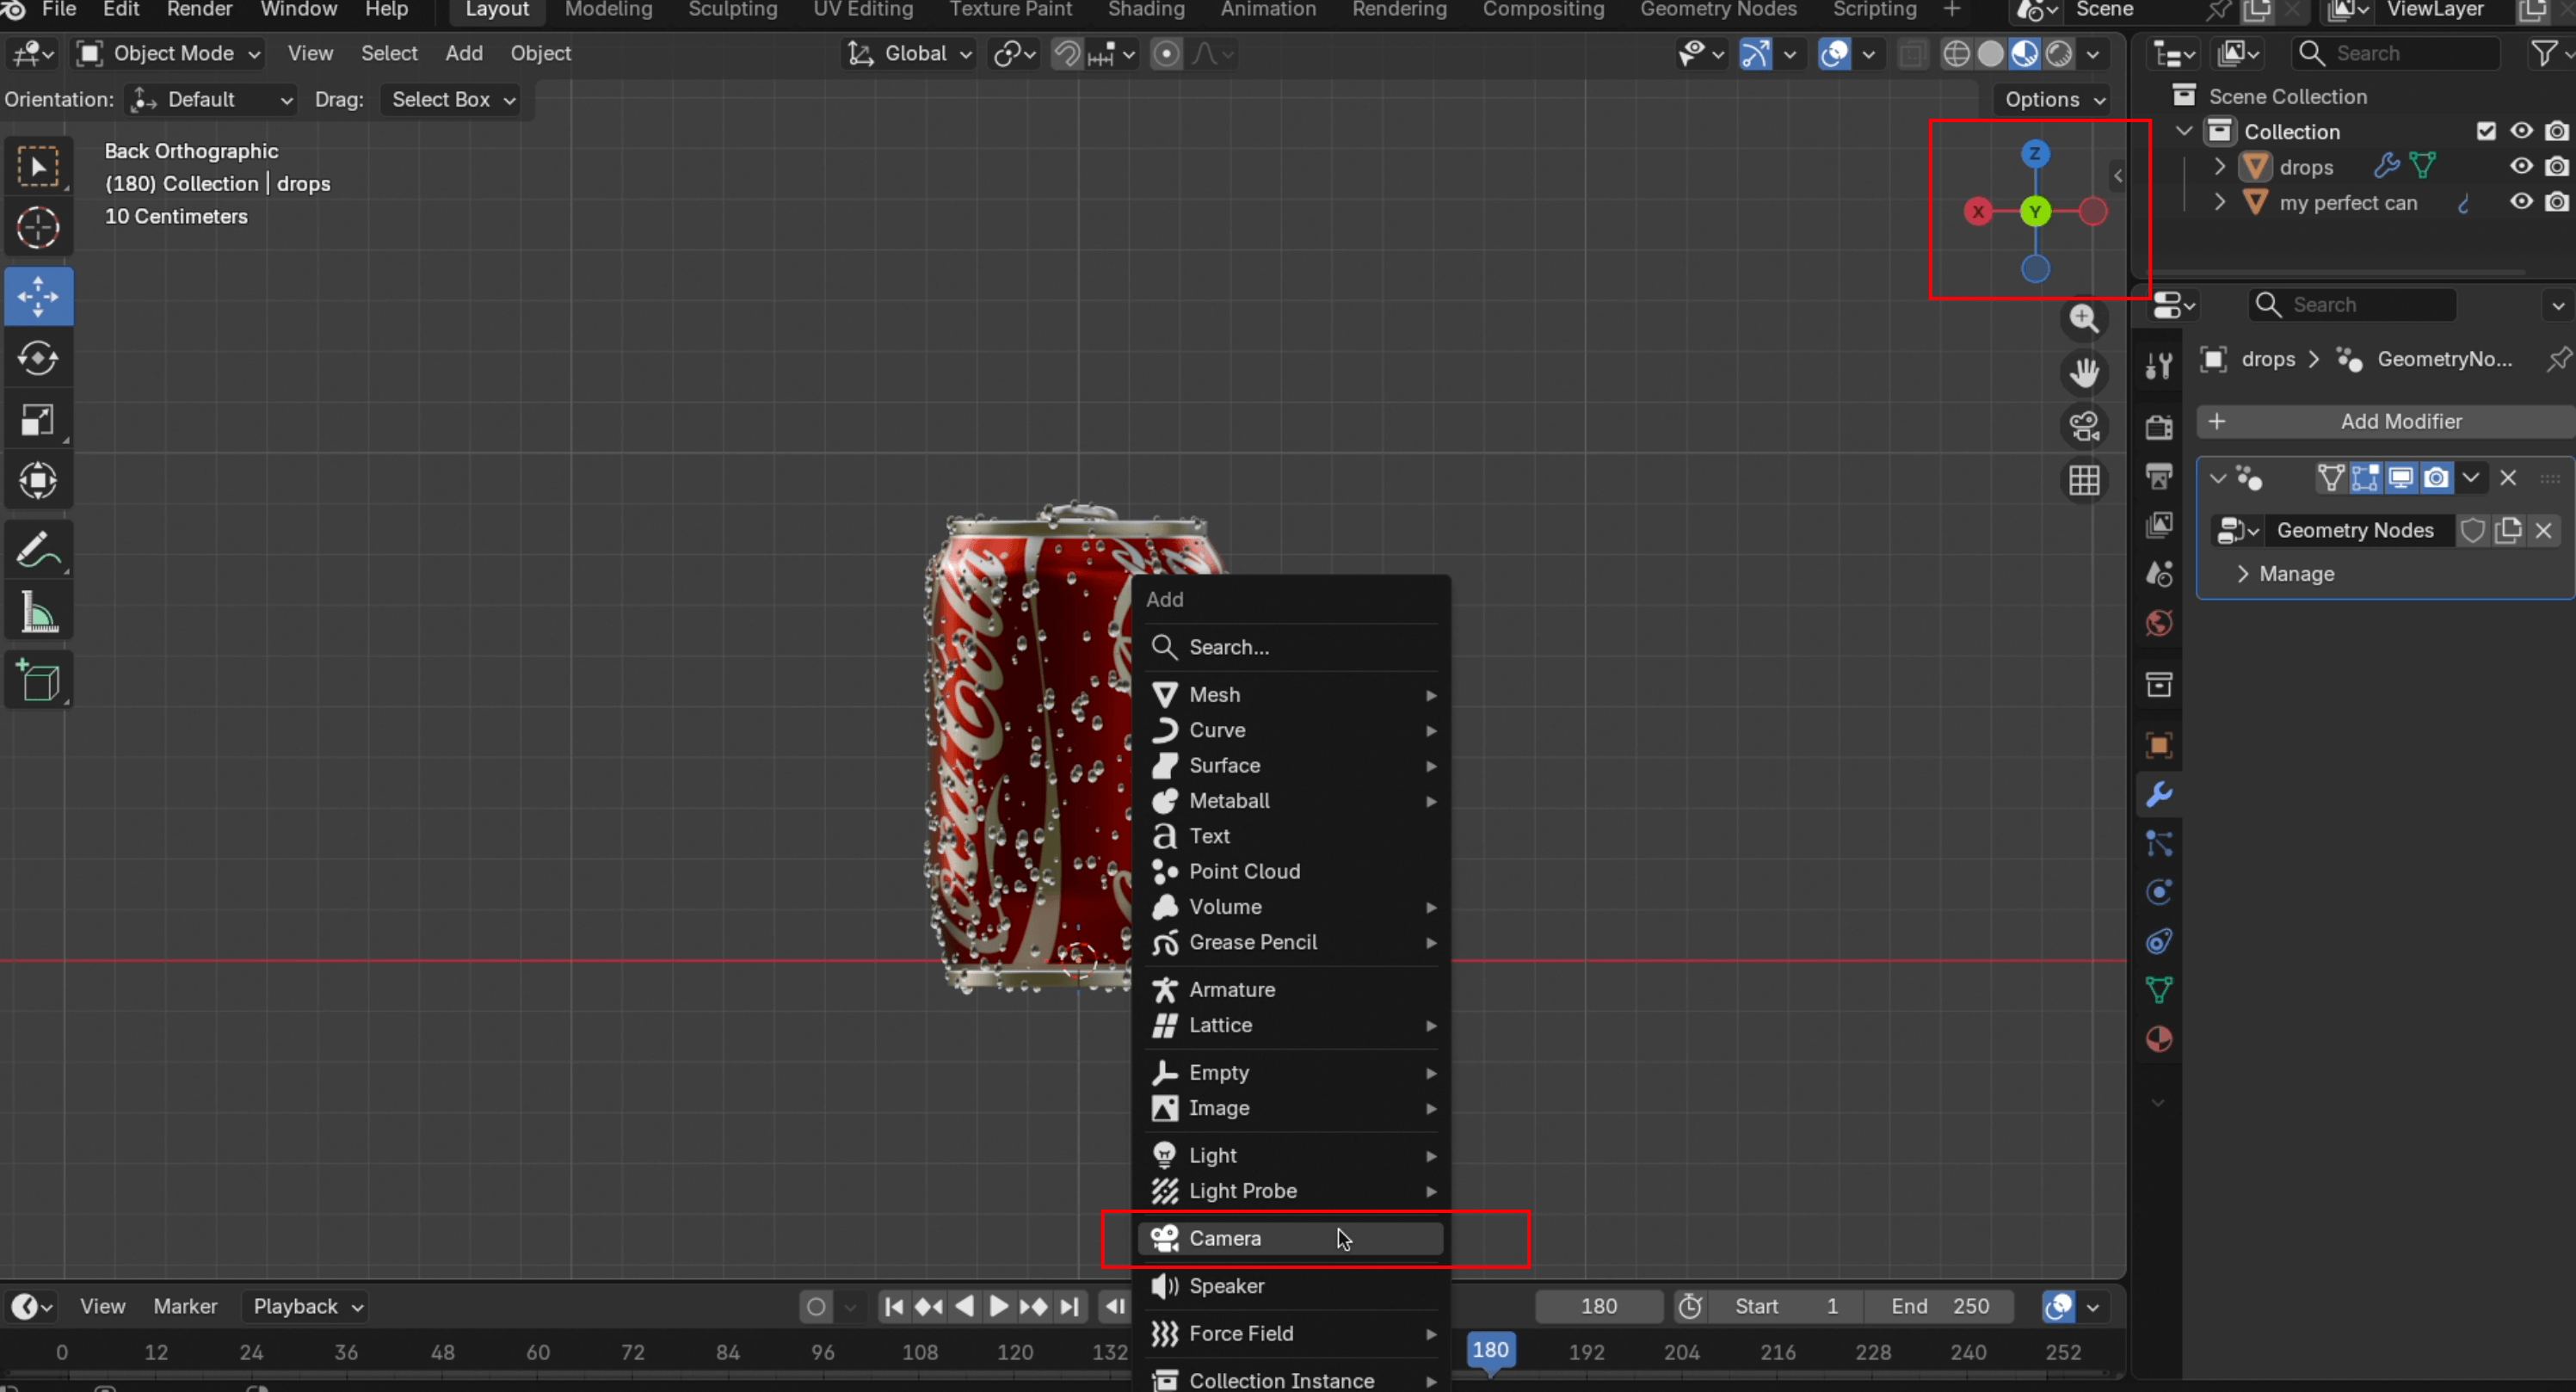The height and width of the screenshot is (1392, 2576).
Task: Open the Object Data properties tab
Action: [2159, 990]
